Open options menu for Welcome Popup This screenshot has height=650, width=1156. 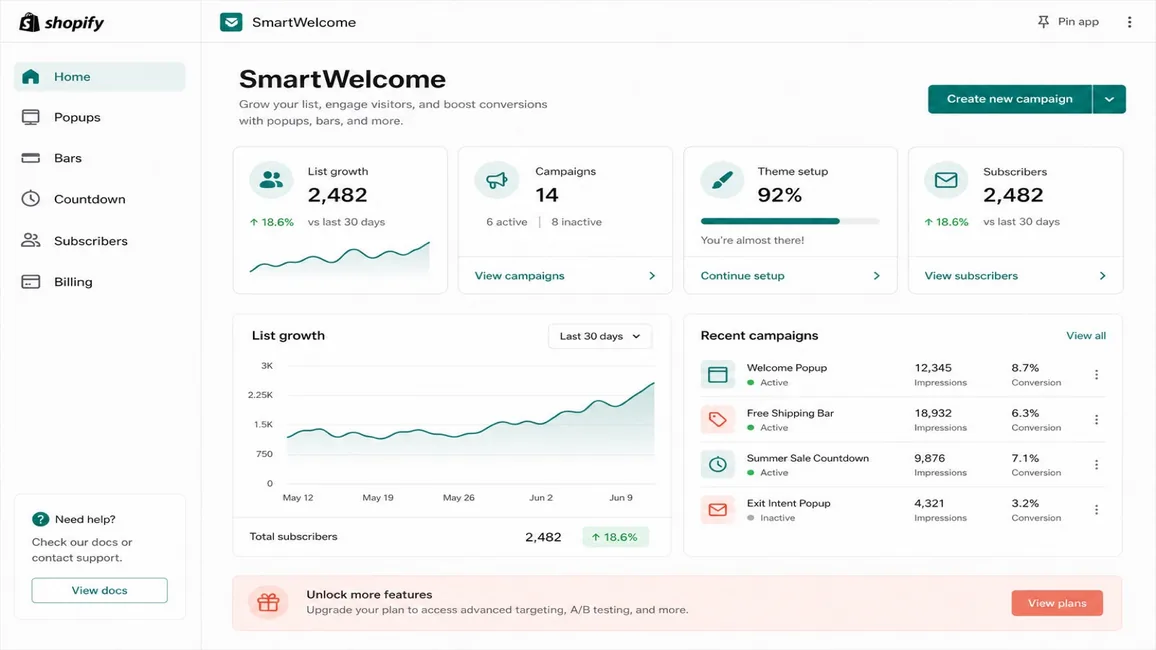click(1096, 374)
